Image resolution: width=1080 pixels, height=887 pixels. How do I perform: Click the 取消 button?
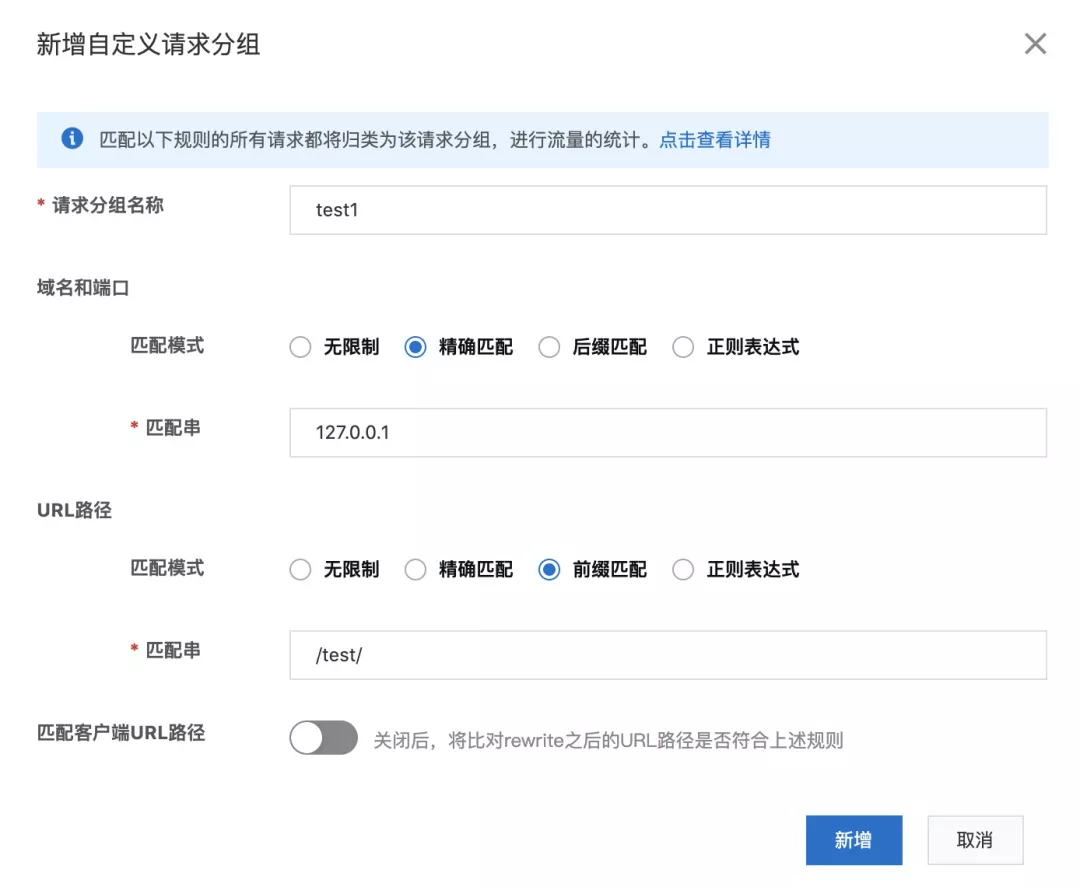point(974,840)
